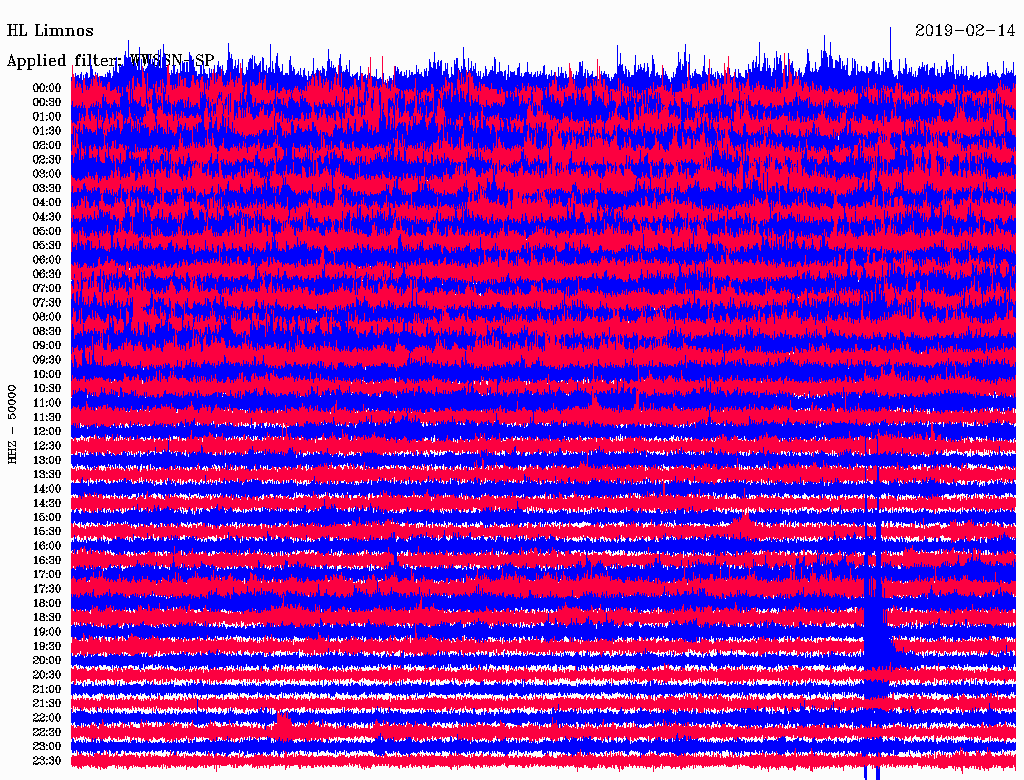Select the 12:30 time row label
This screenshot has height=780, width=1024.
click(x=47, y=446)
